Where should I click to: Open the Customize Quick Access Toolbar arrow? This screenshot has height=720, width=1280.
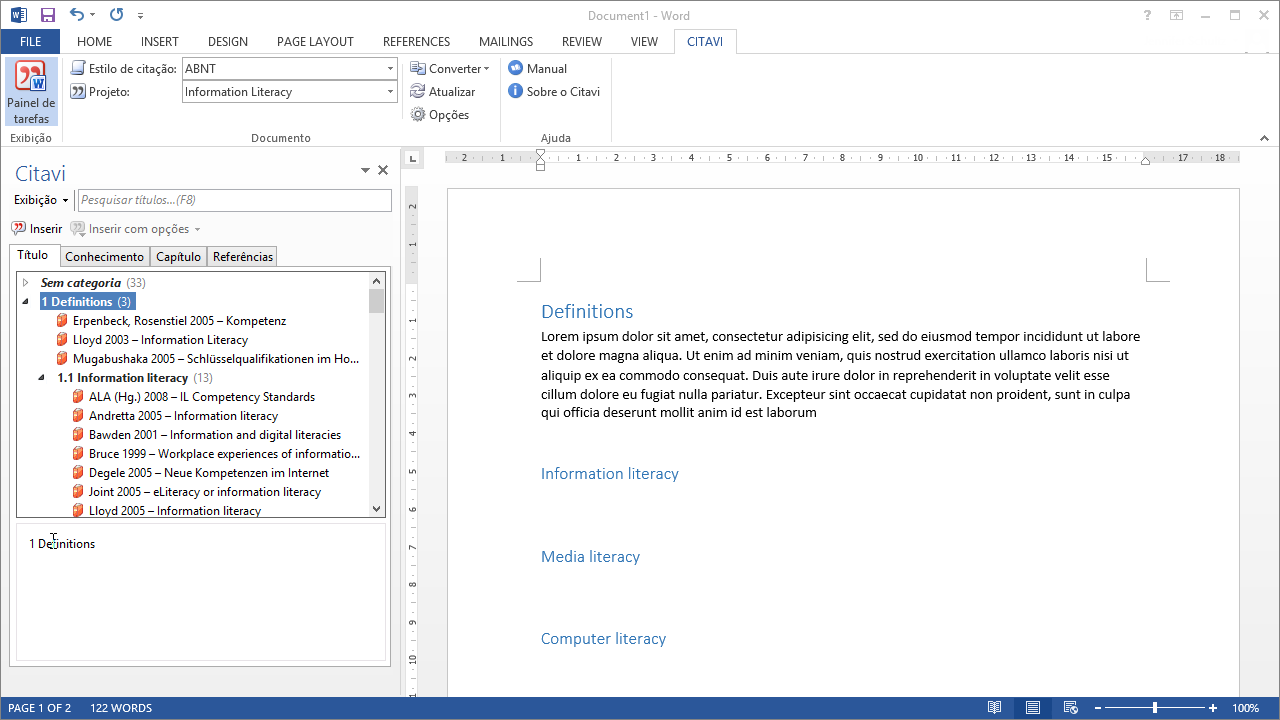(140, 16)
